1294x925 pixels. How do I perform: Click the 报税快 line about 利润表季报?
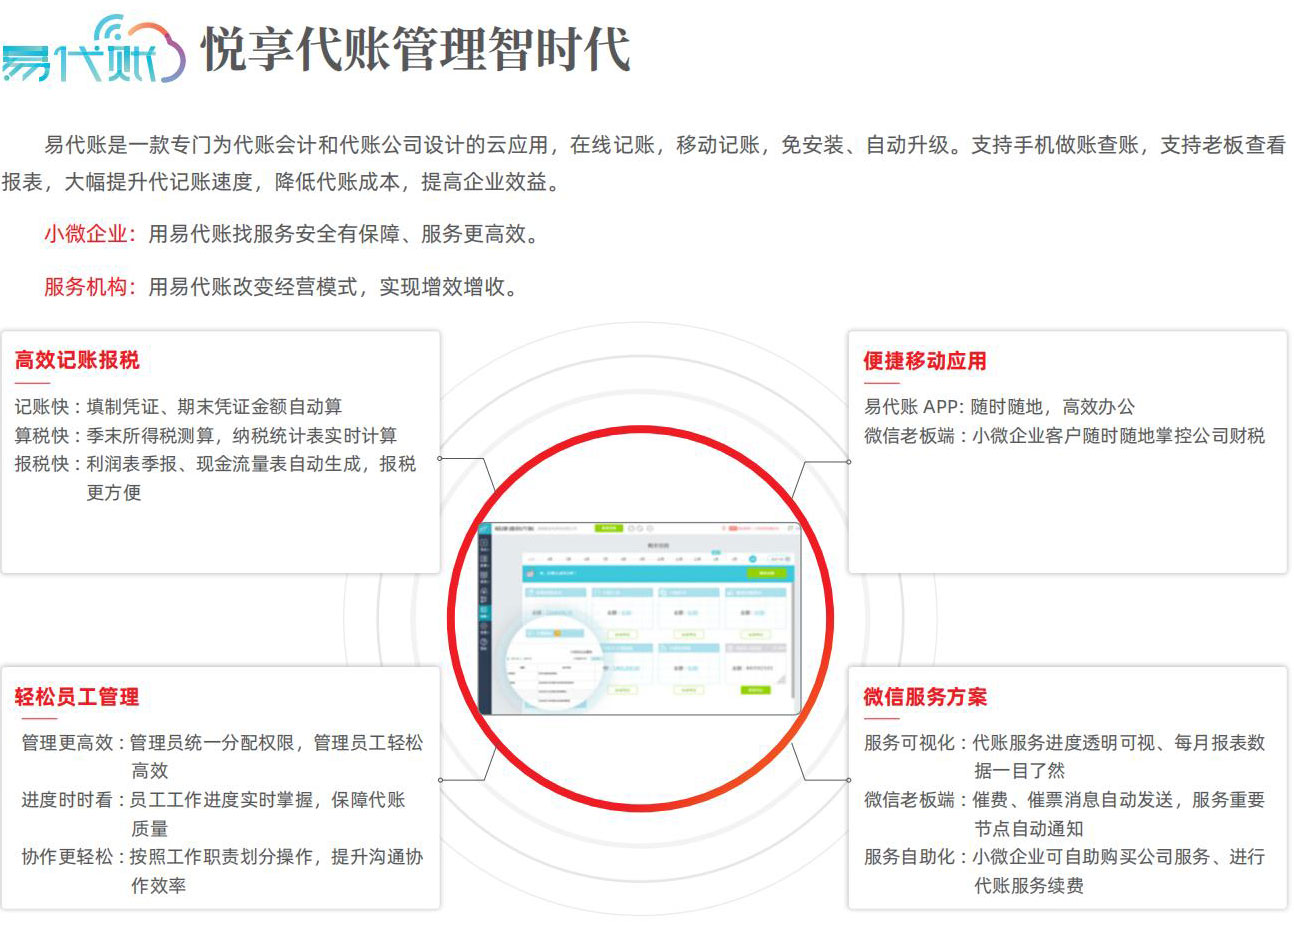(x=215, y=478)
